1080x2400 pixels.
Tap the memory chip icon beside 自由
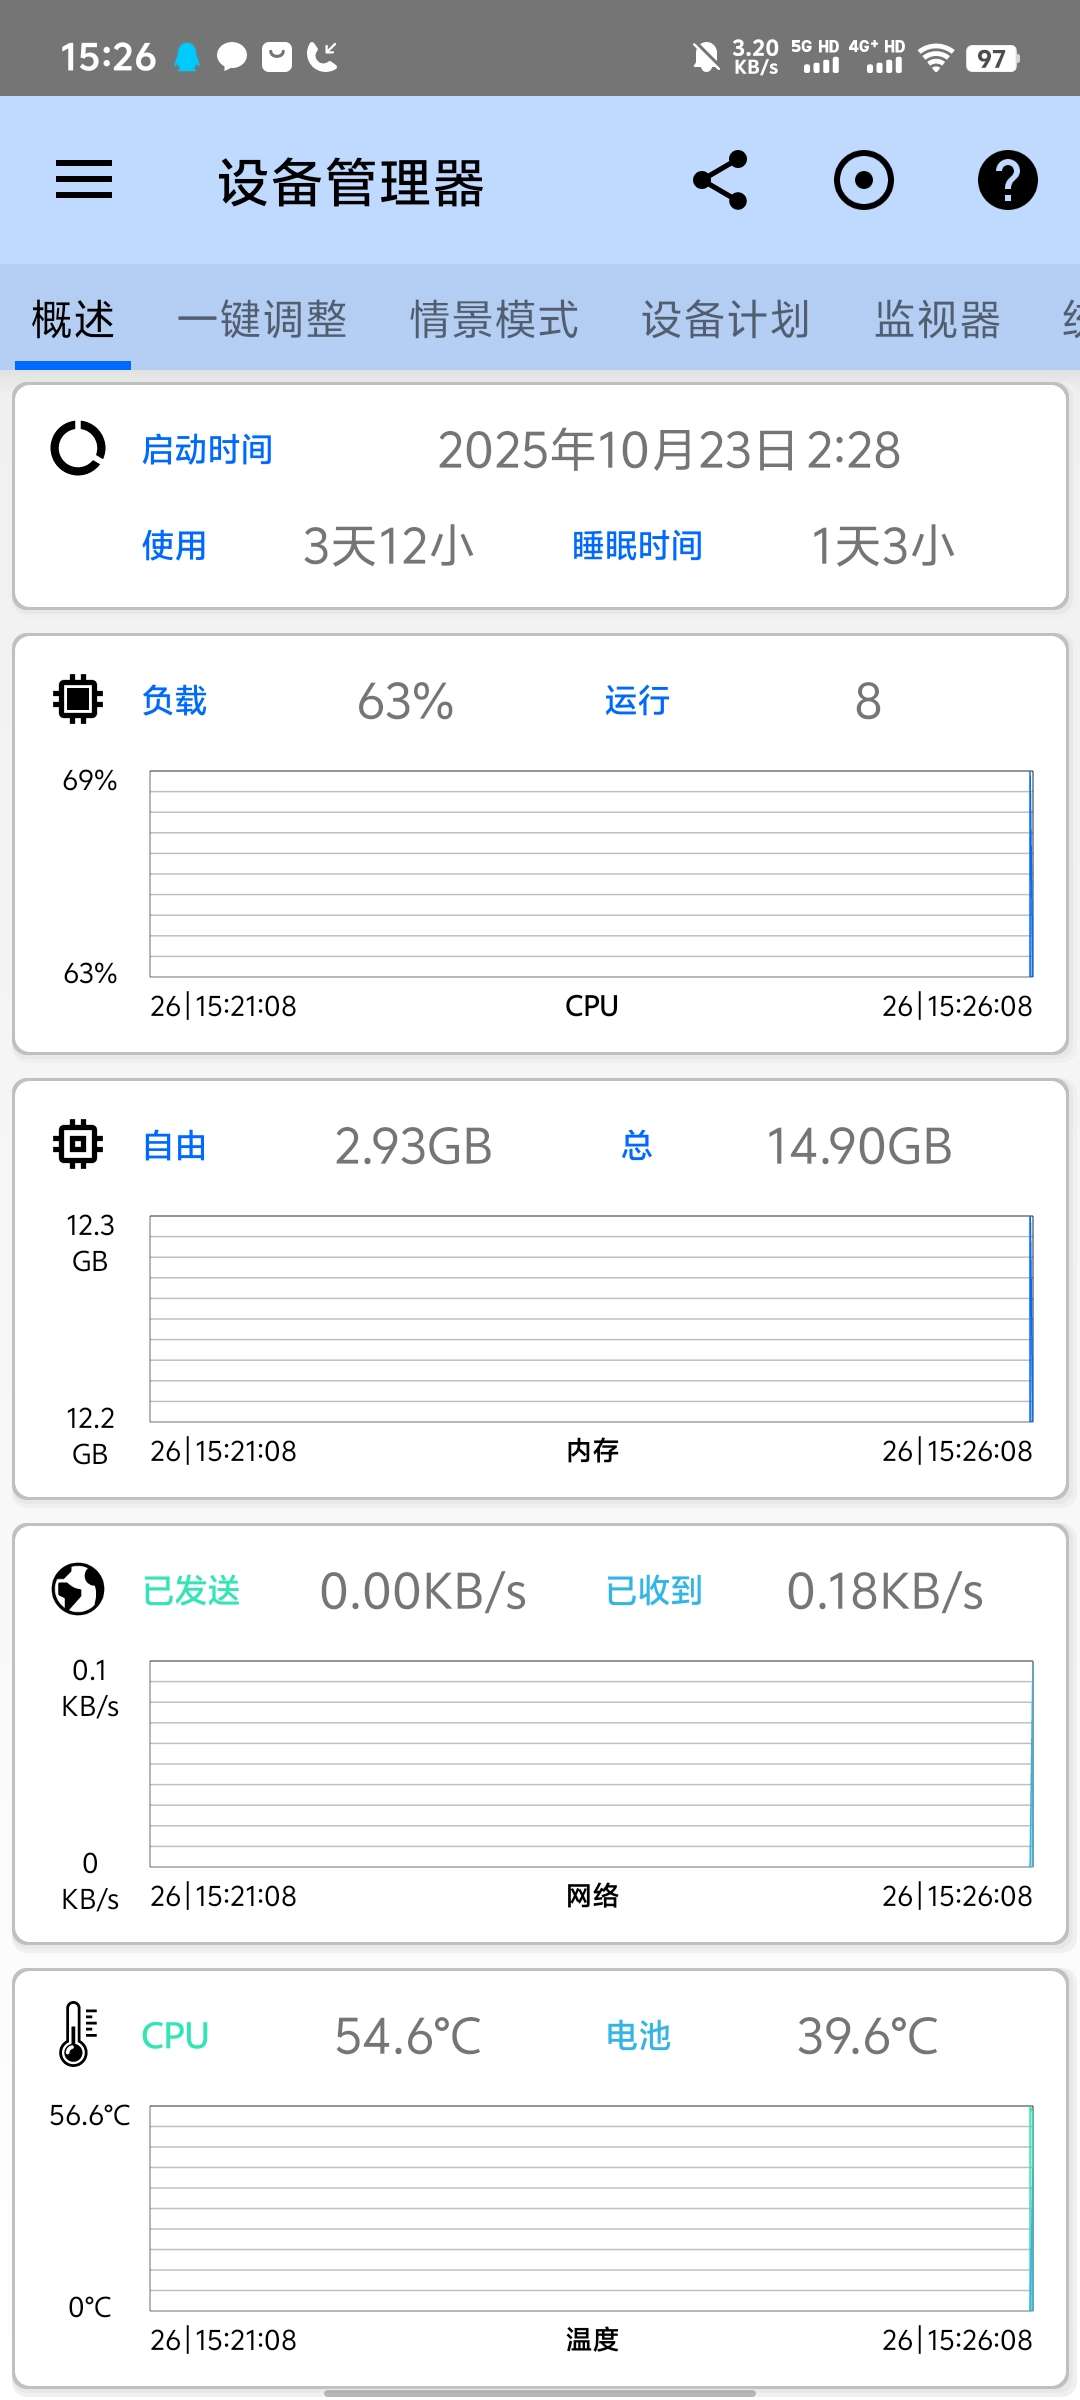click(78, 1144)
